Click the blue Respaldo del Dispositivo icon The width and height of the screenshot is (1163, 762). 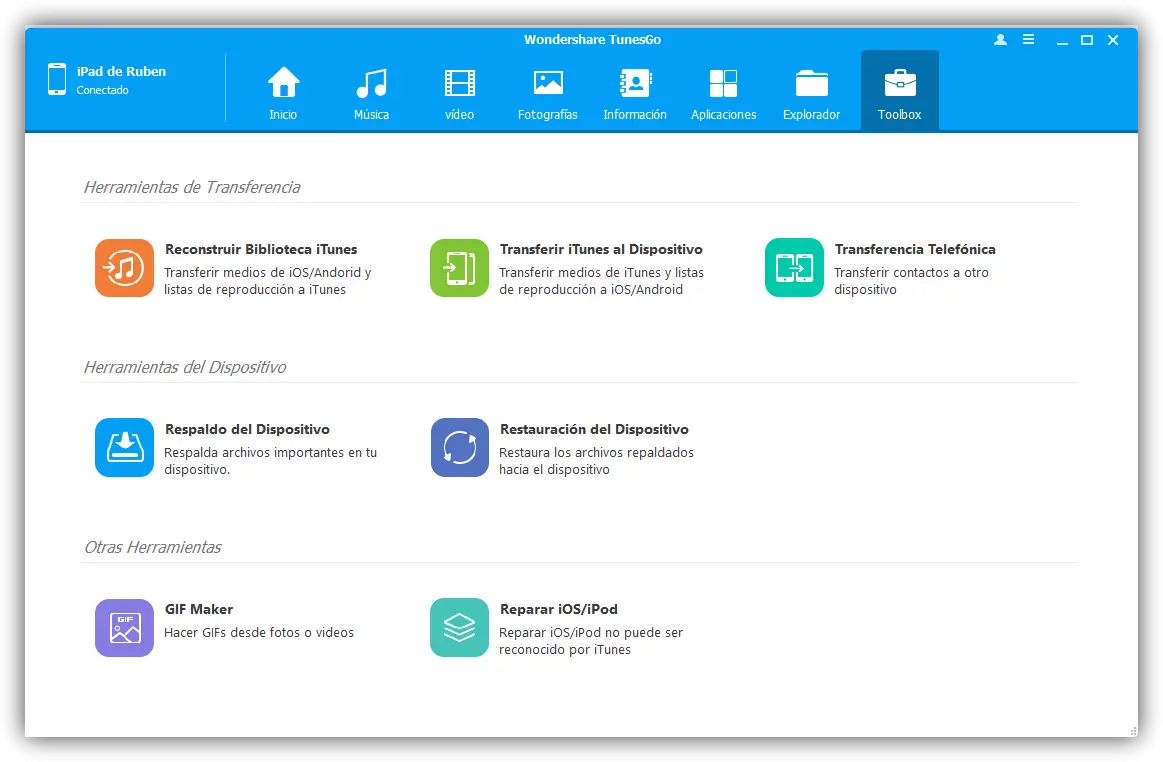125,447
